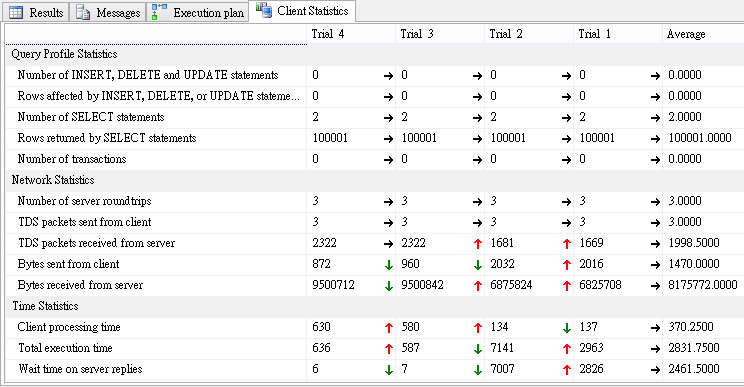
Task: Open the Execution plan tab
Action: [x=198, y=12]
